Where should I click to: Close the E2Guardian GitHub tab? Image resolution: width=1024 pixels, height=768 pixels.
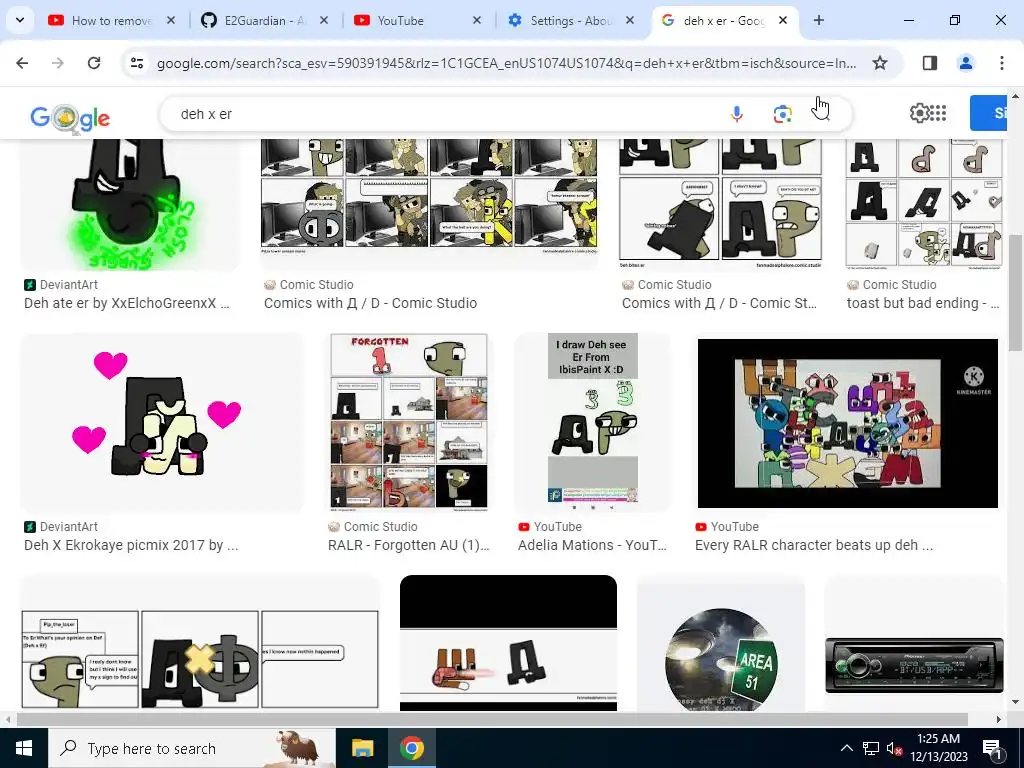pos(323,20)
